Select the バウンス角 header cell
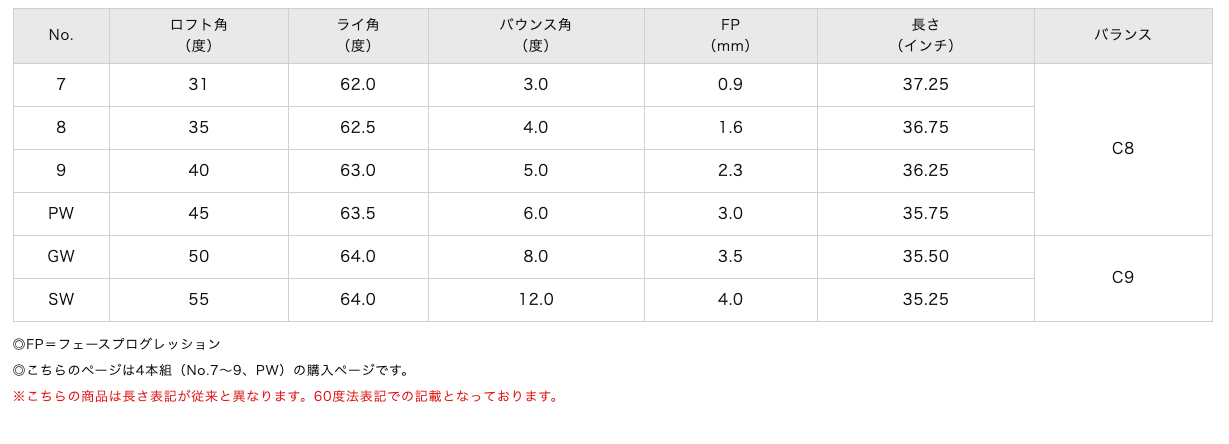1229x444 pixels. click(x=536, y=35)
